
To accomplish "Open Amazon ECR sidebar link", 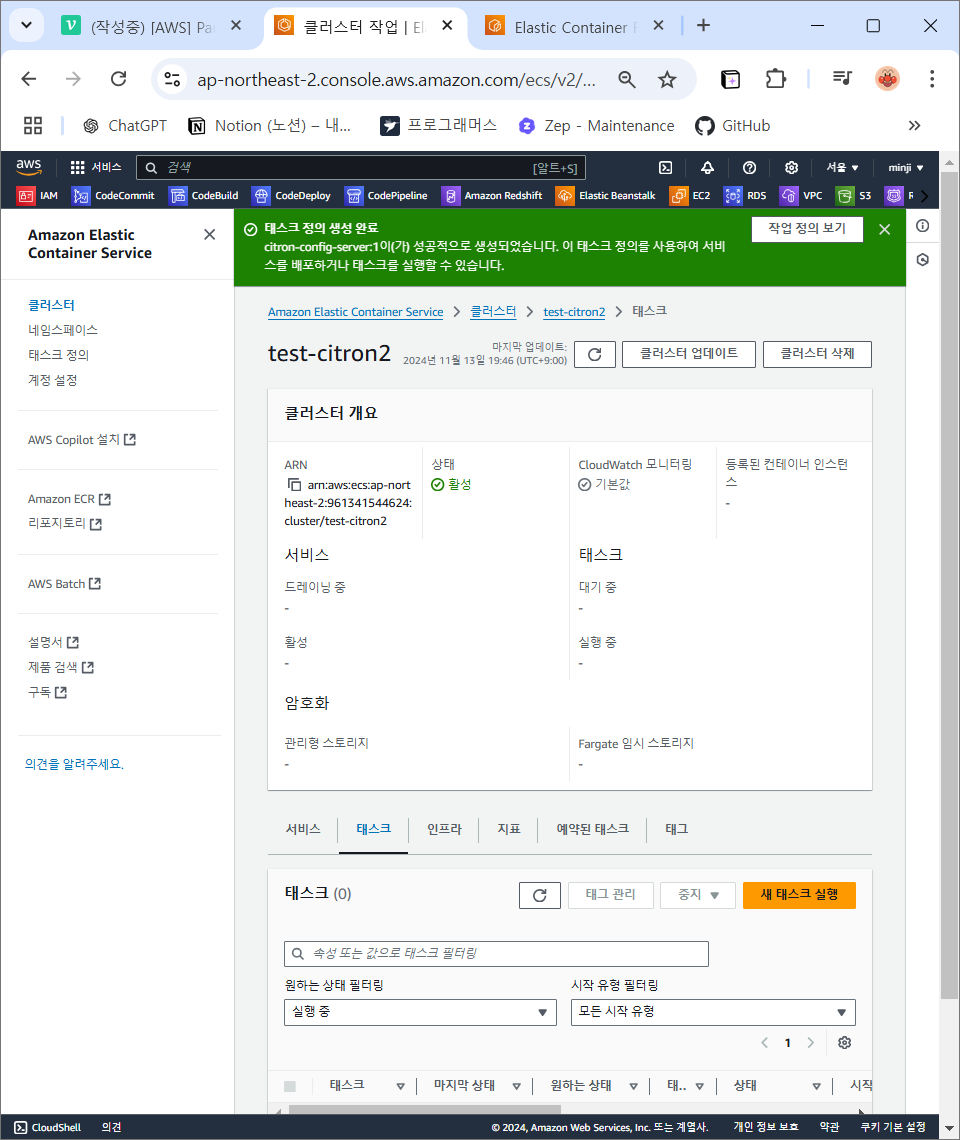I will pos(69,499).
